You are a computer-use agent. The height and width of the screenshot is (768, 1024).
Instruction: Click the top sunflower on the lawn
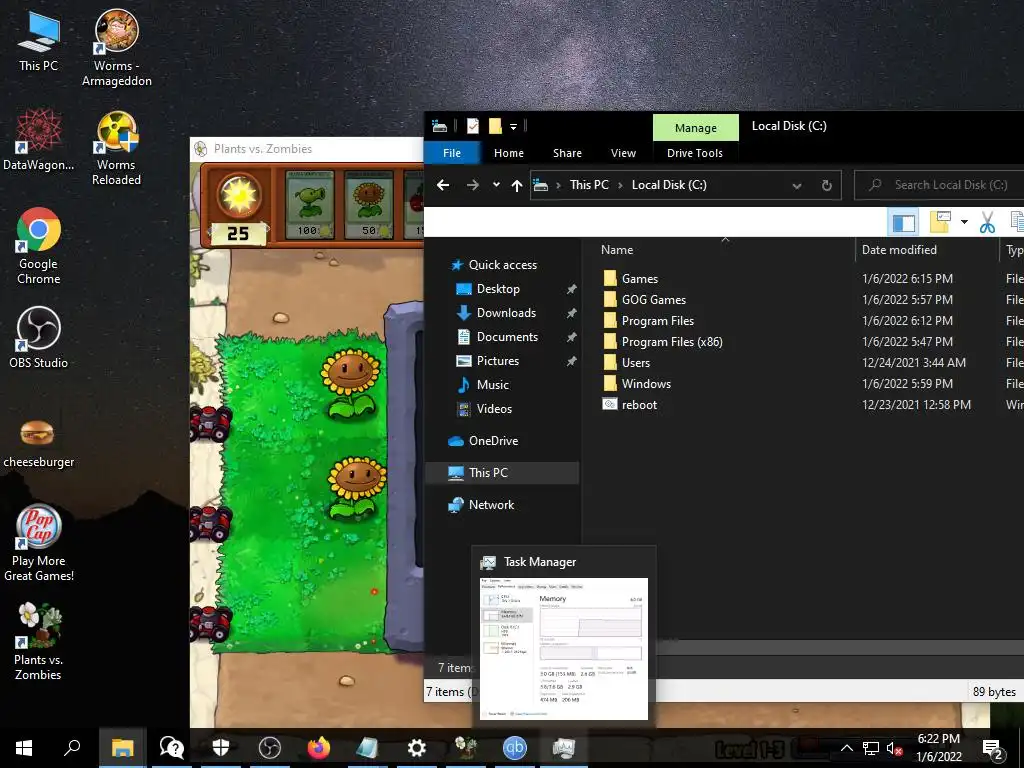[351, 383]
